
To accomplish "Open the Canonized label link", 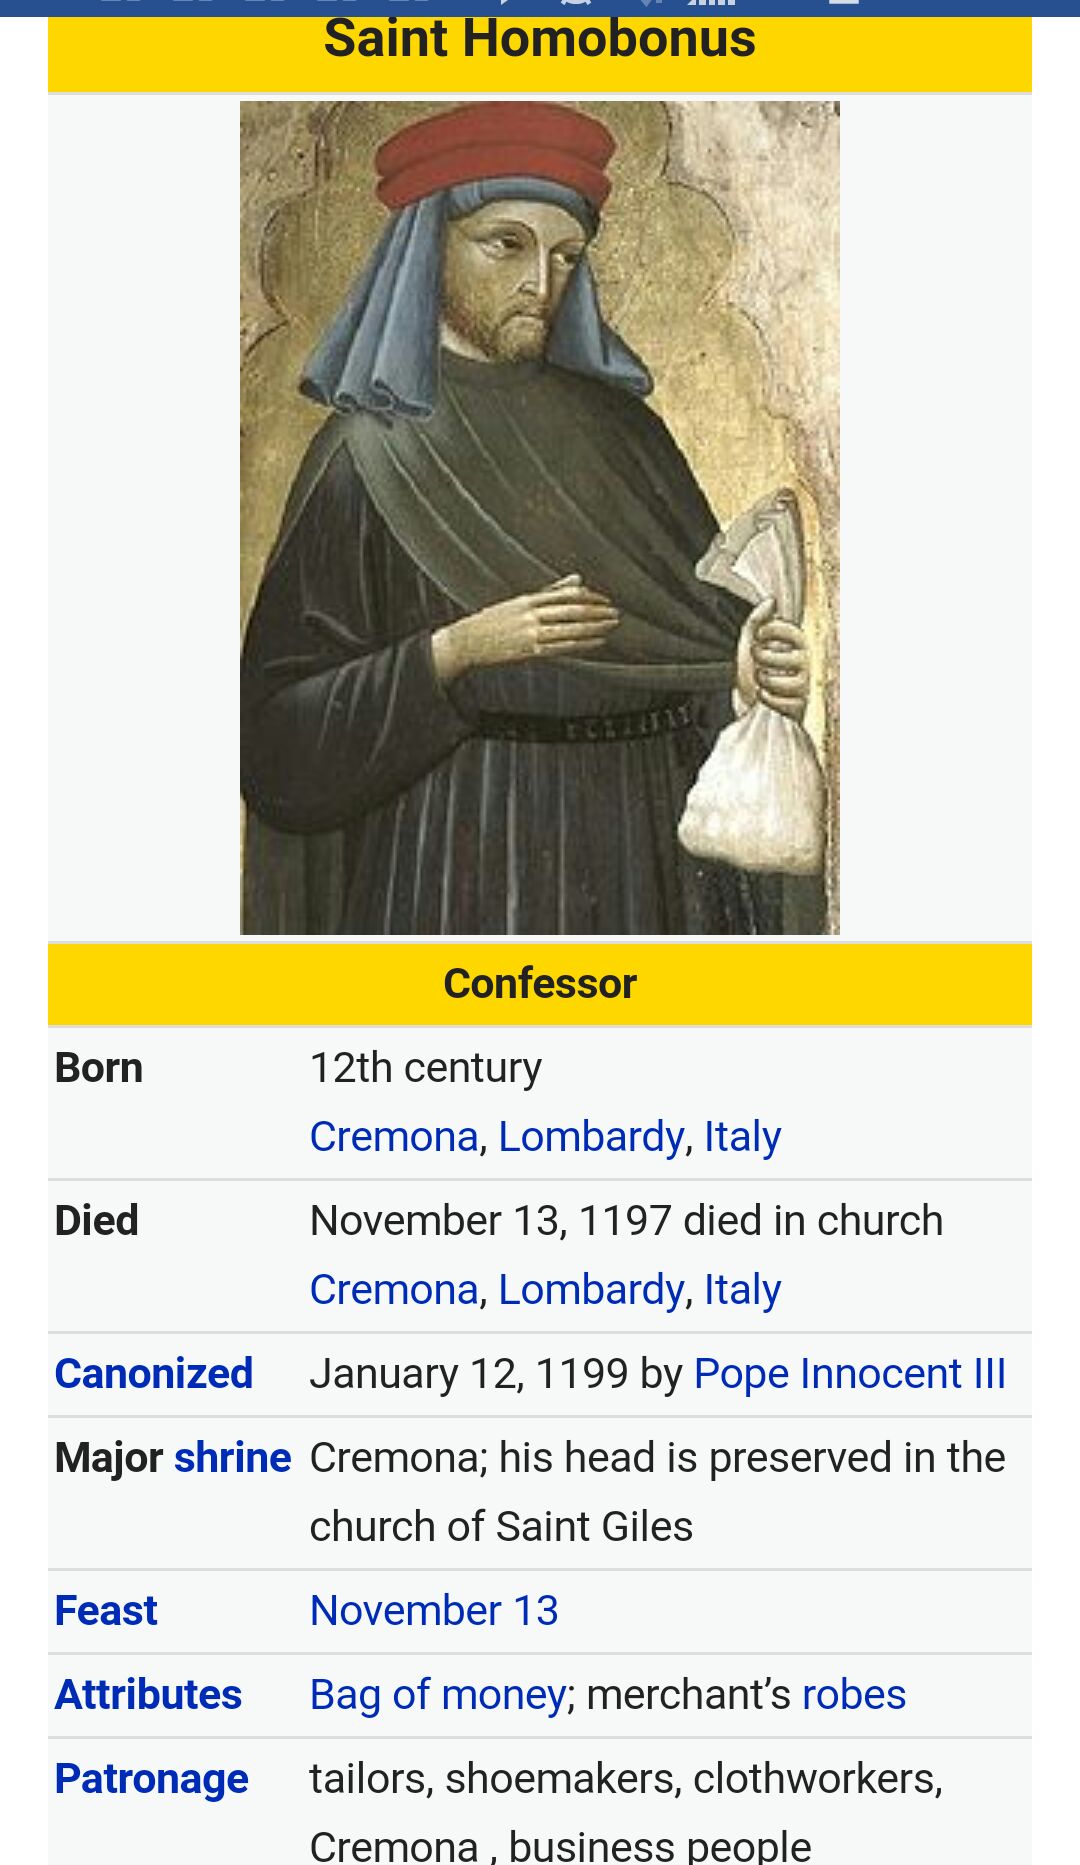I will (154, 1374).
